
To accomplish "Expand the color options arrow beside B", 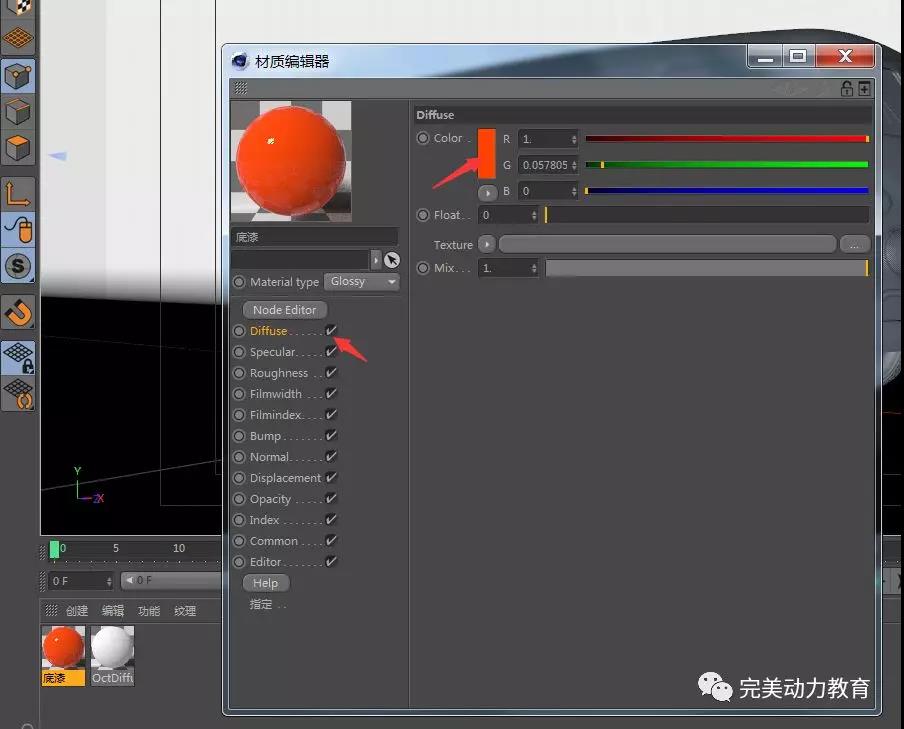I will point(487,191).
